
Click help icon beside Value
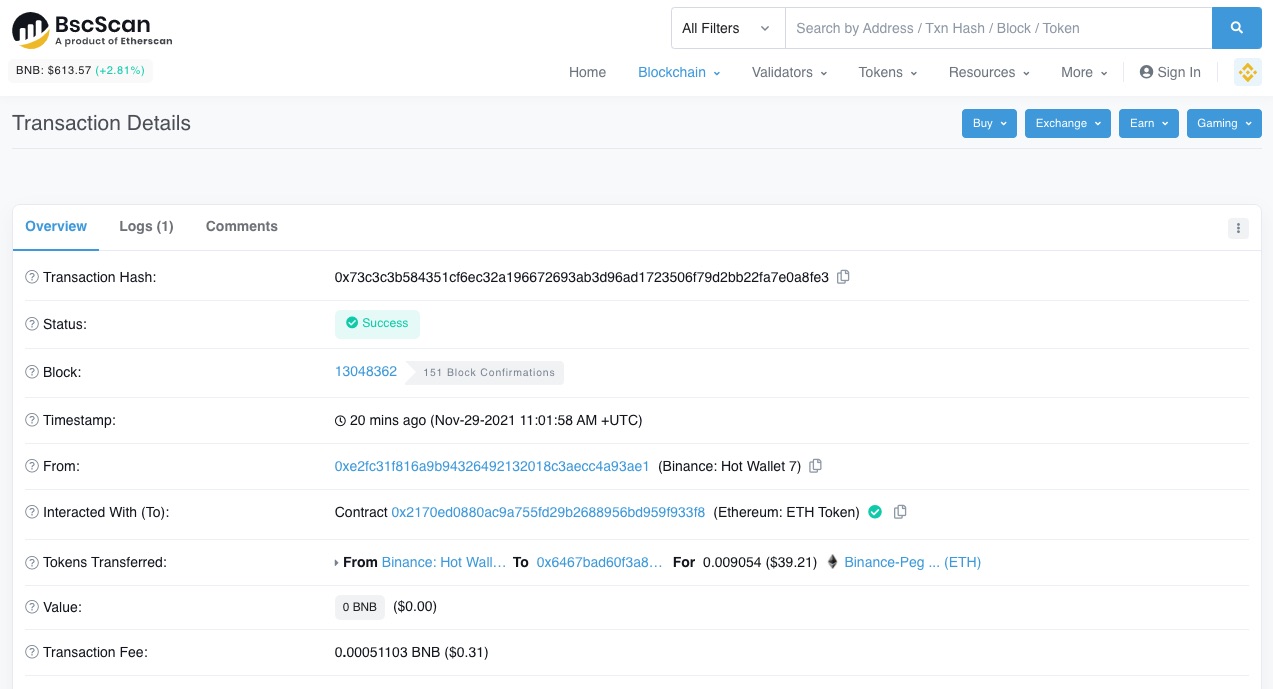pos(32,606)
